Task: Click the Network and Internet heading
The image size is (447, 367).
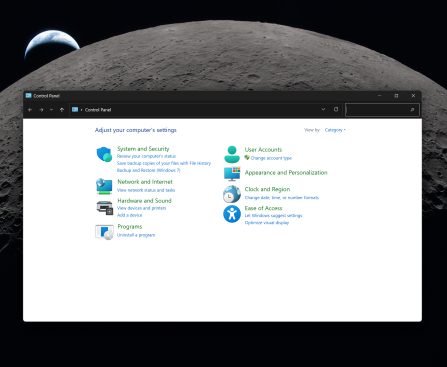Action: point(145,182)
